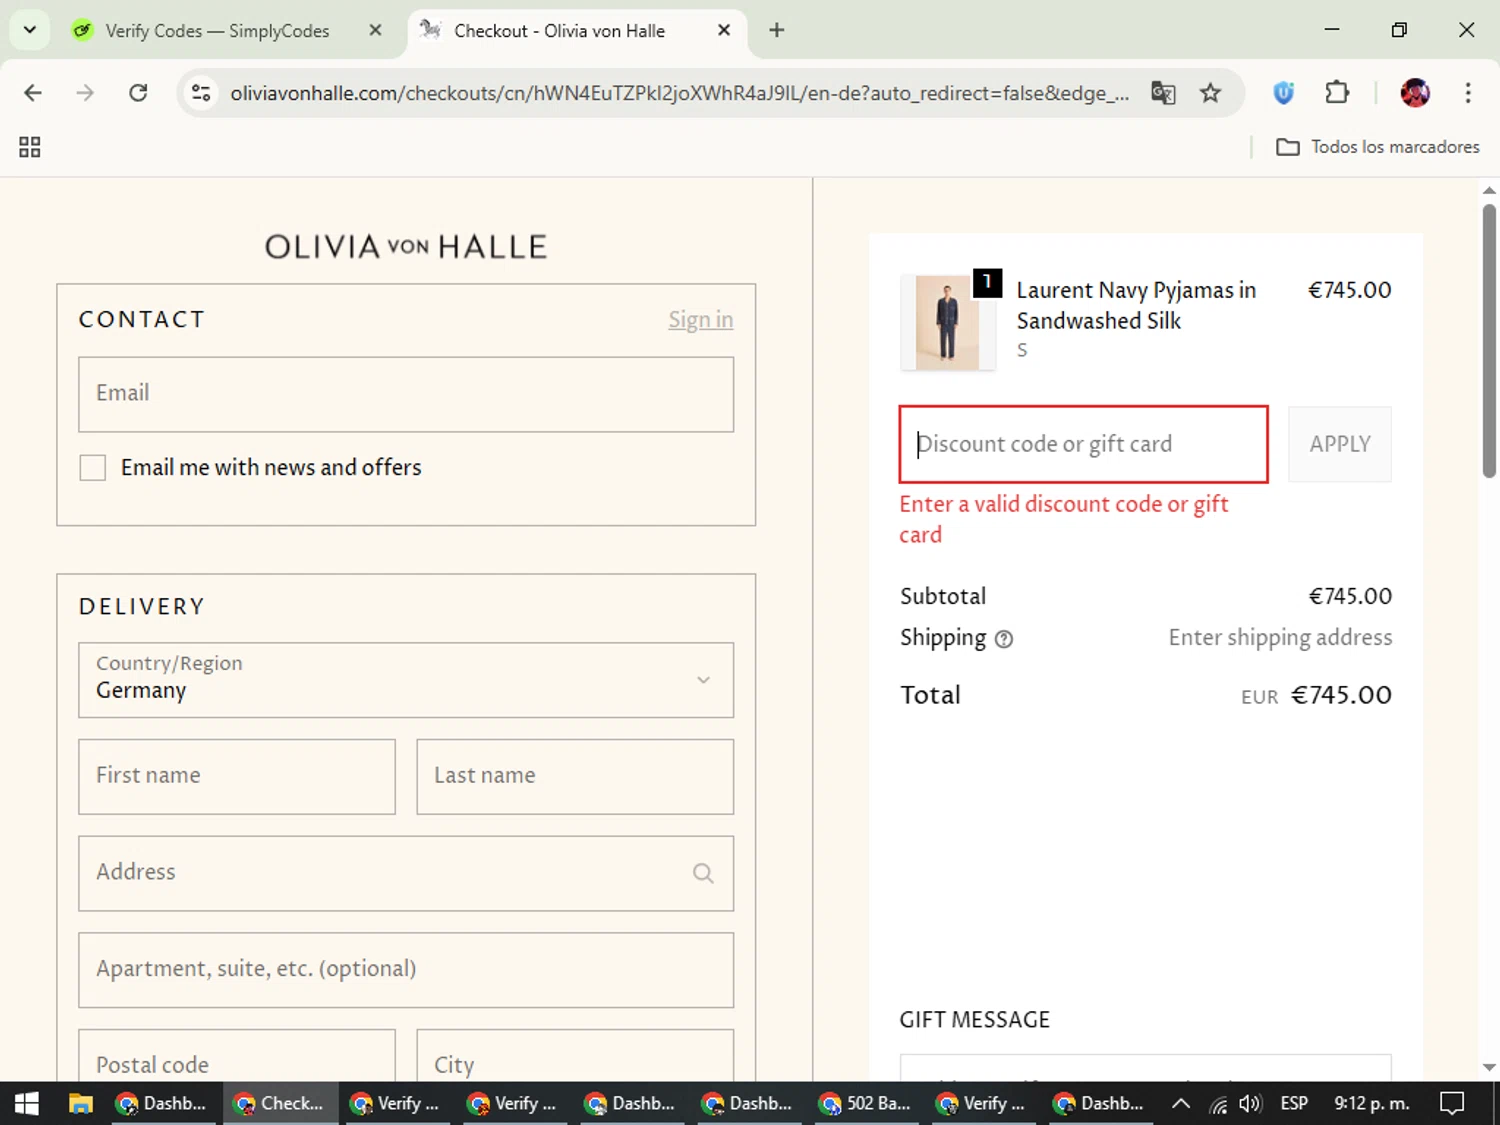Open site information icon in address bar

pos(201,93)
